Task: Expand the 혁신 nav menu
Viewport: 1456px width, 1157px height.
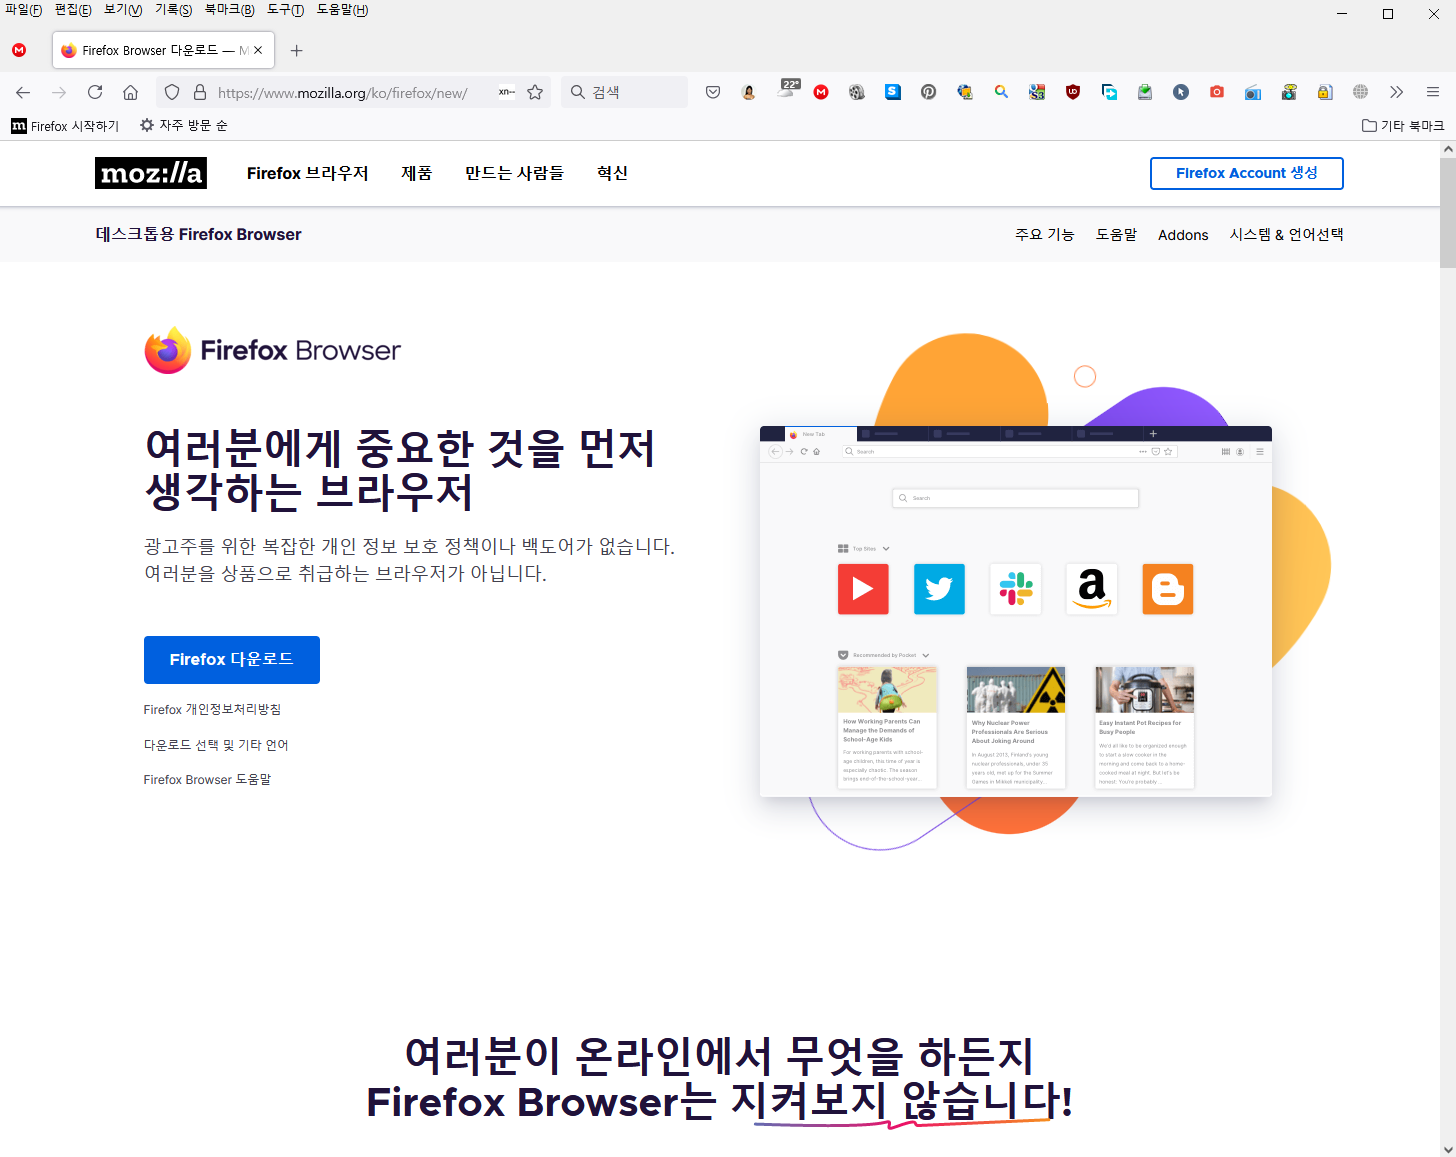Action: coord(612,173)
